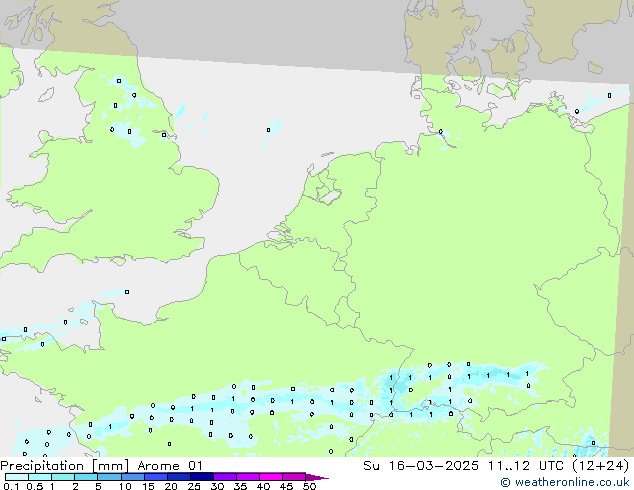Select the 40–45 mm magenta legend swatch
This screenshot has height=490, width=634.
271,477
